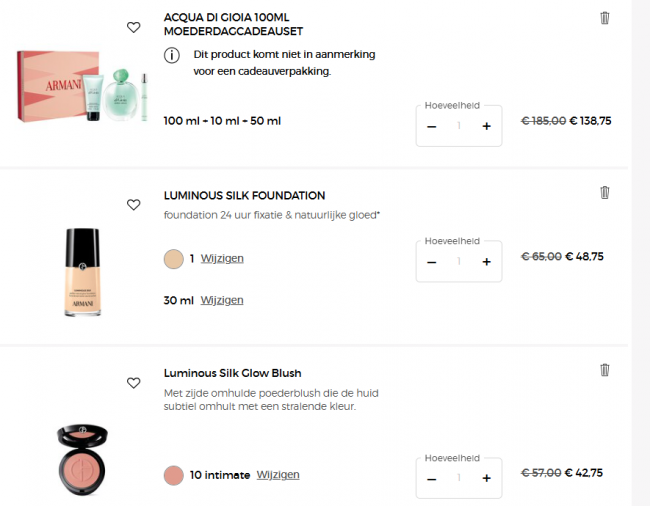Remove Luminous Silk Foundation from cart
The image size is (650, 506).
point(604,192)
